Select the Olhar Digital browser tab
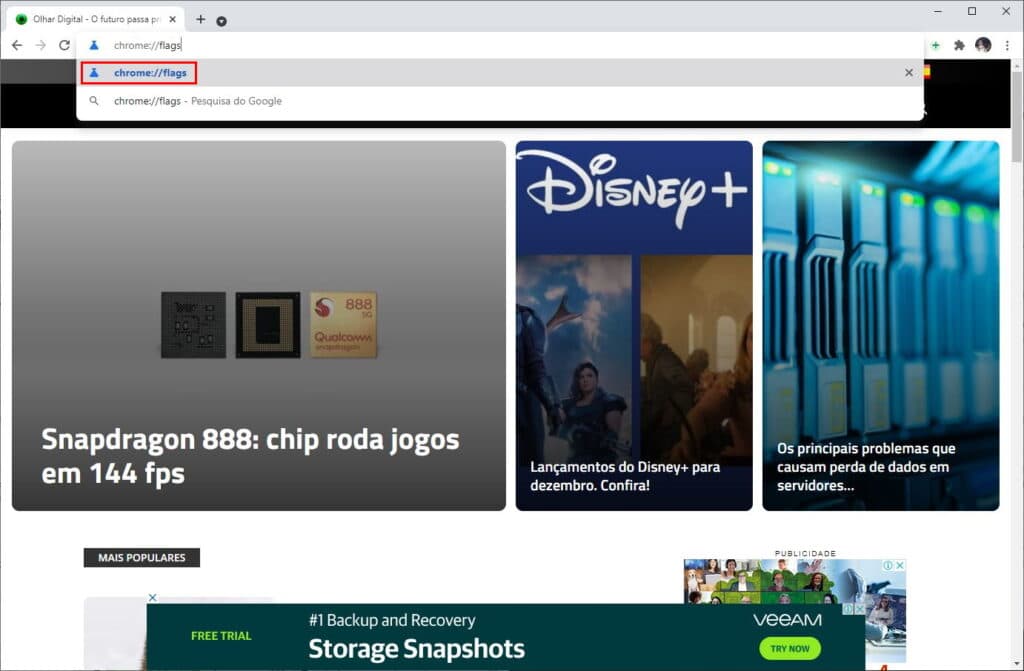Viewport: 1024px width, 671px height. [x=95, y=20]
